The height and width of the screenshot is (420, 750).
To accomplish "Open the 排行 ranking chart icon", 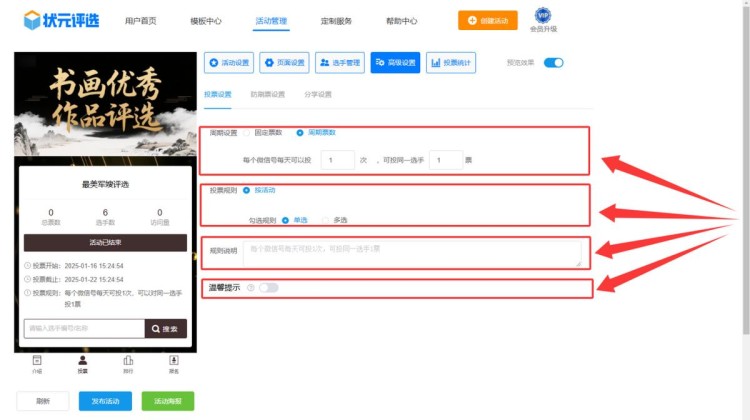I will tap(128, 361).
